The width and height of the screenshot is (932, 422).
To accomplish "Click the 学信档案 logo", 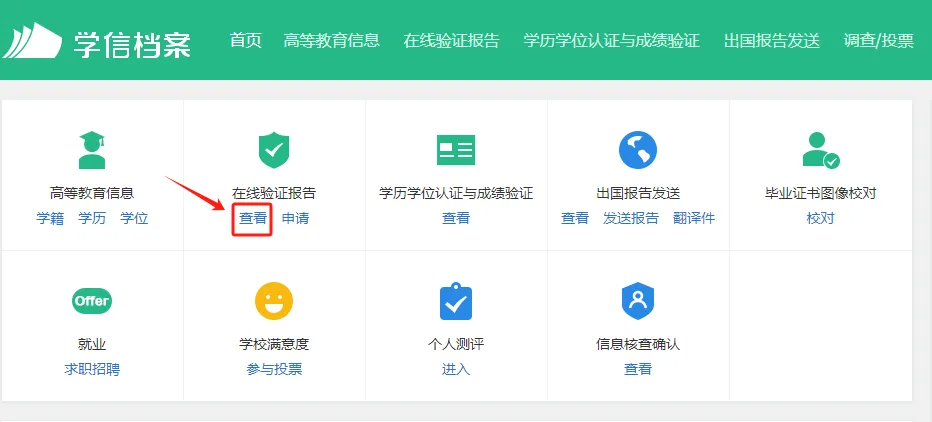I will click(x=97, y=41).
